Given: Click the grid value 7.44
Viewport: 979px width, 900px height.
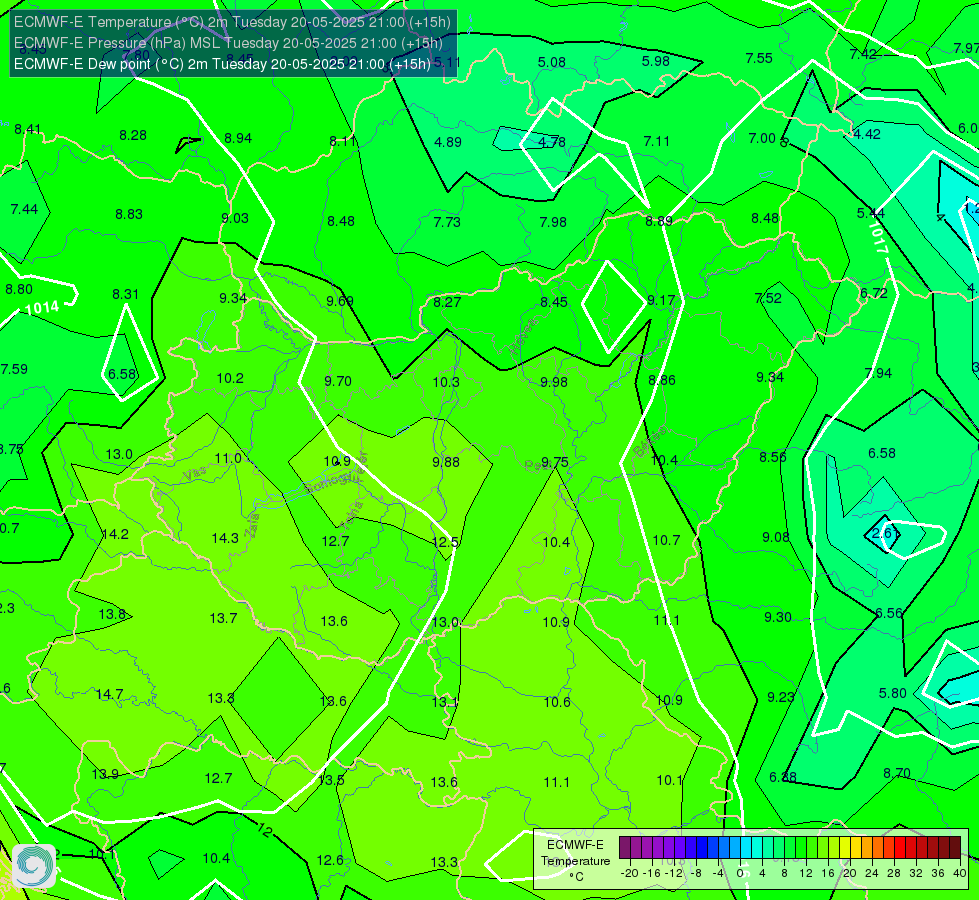Looking at the screenshot, I should (x=24, y=209).
